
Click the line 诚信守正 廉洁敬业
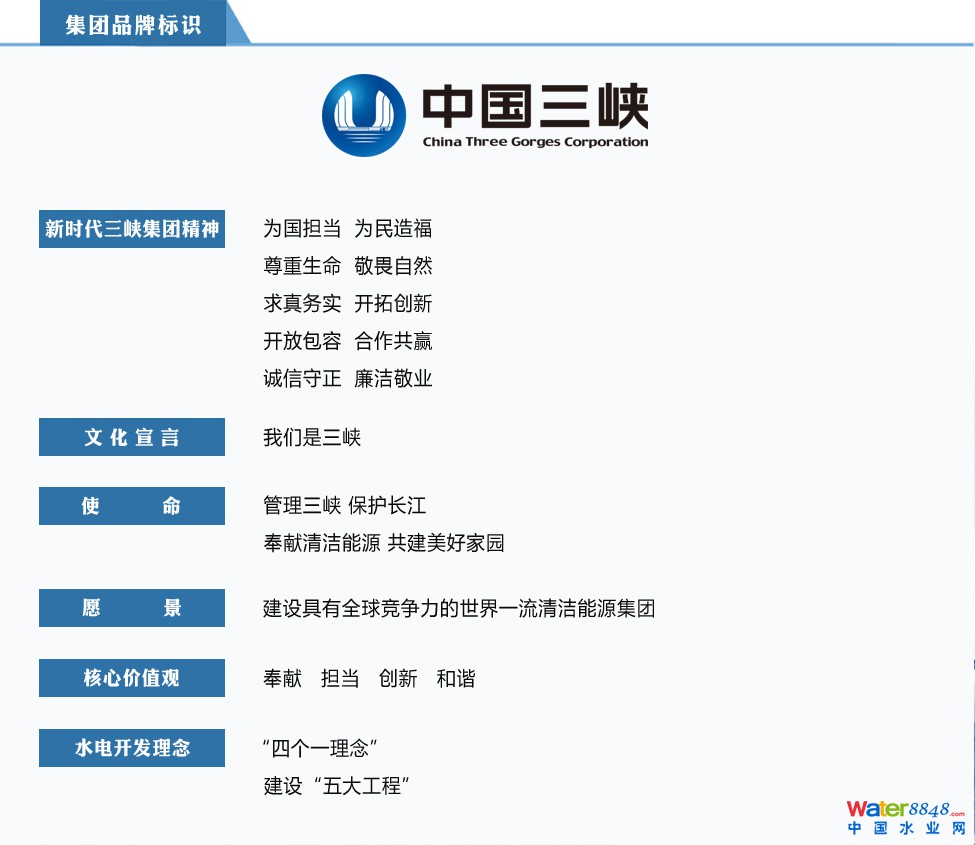click(x=347, y=379)
